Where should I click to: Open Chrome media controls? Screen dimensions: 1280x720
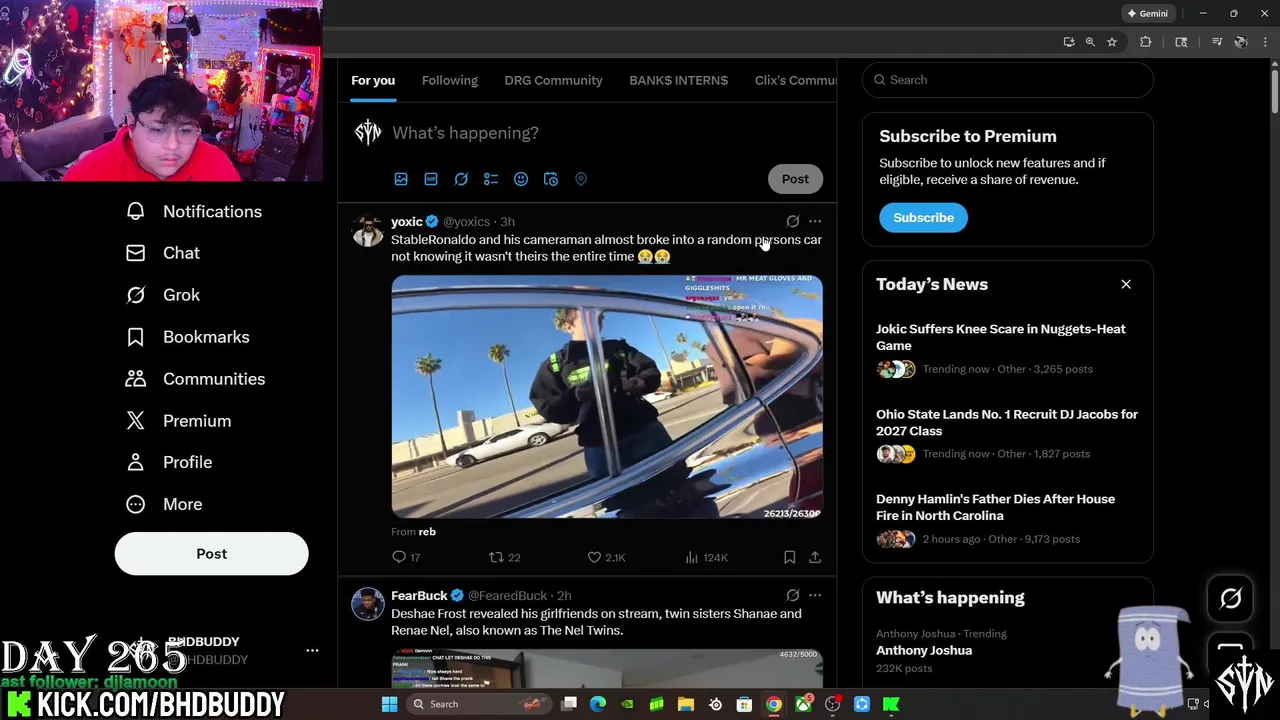(x=1217, y=42)
